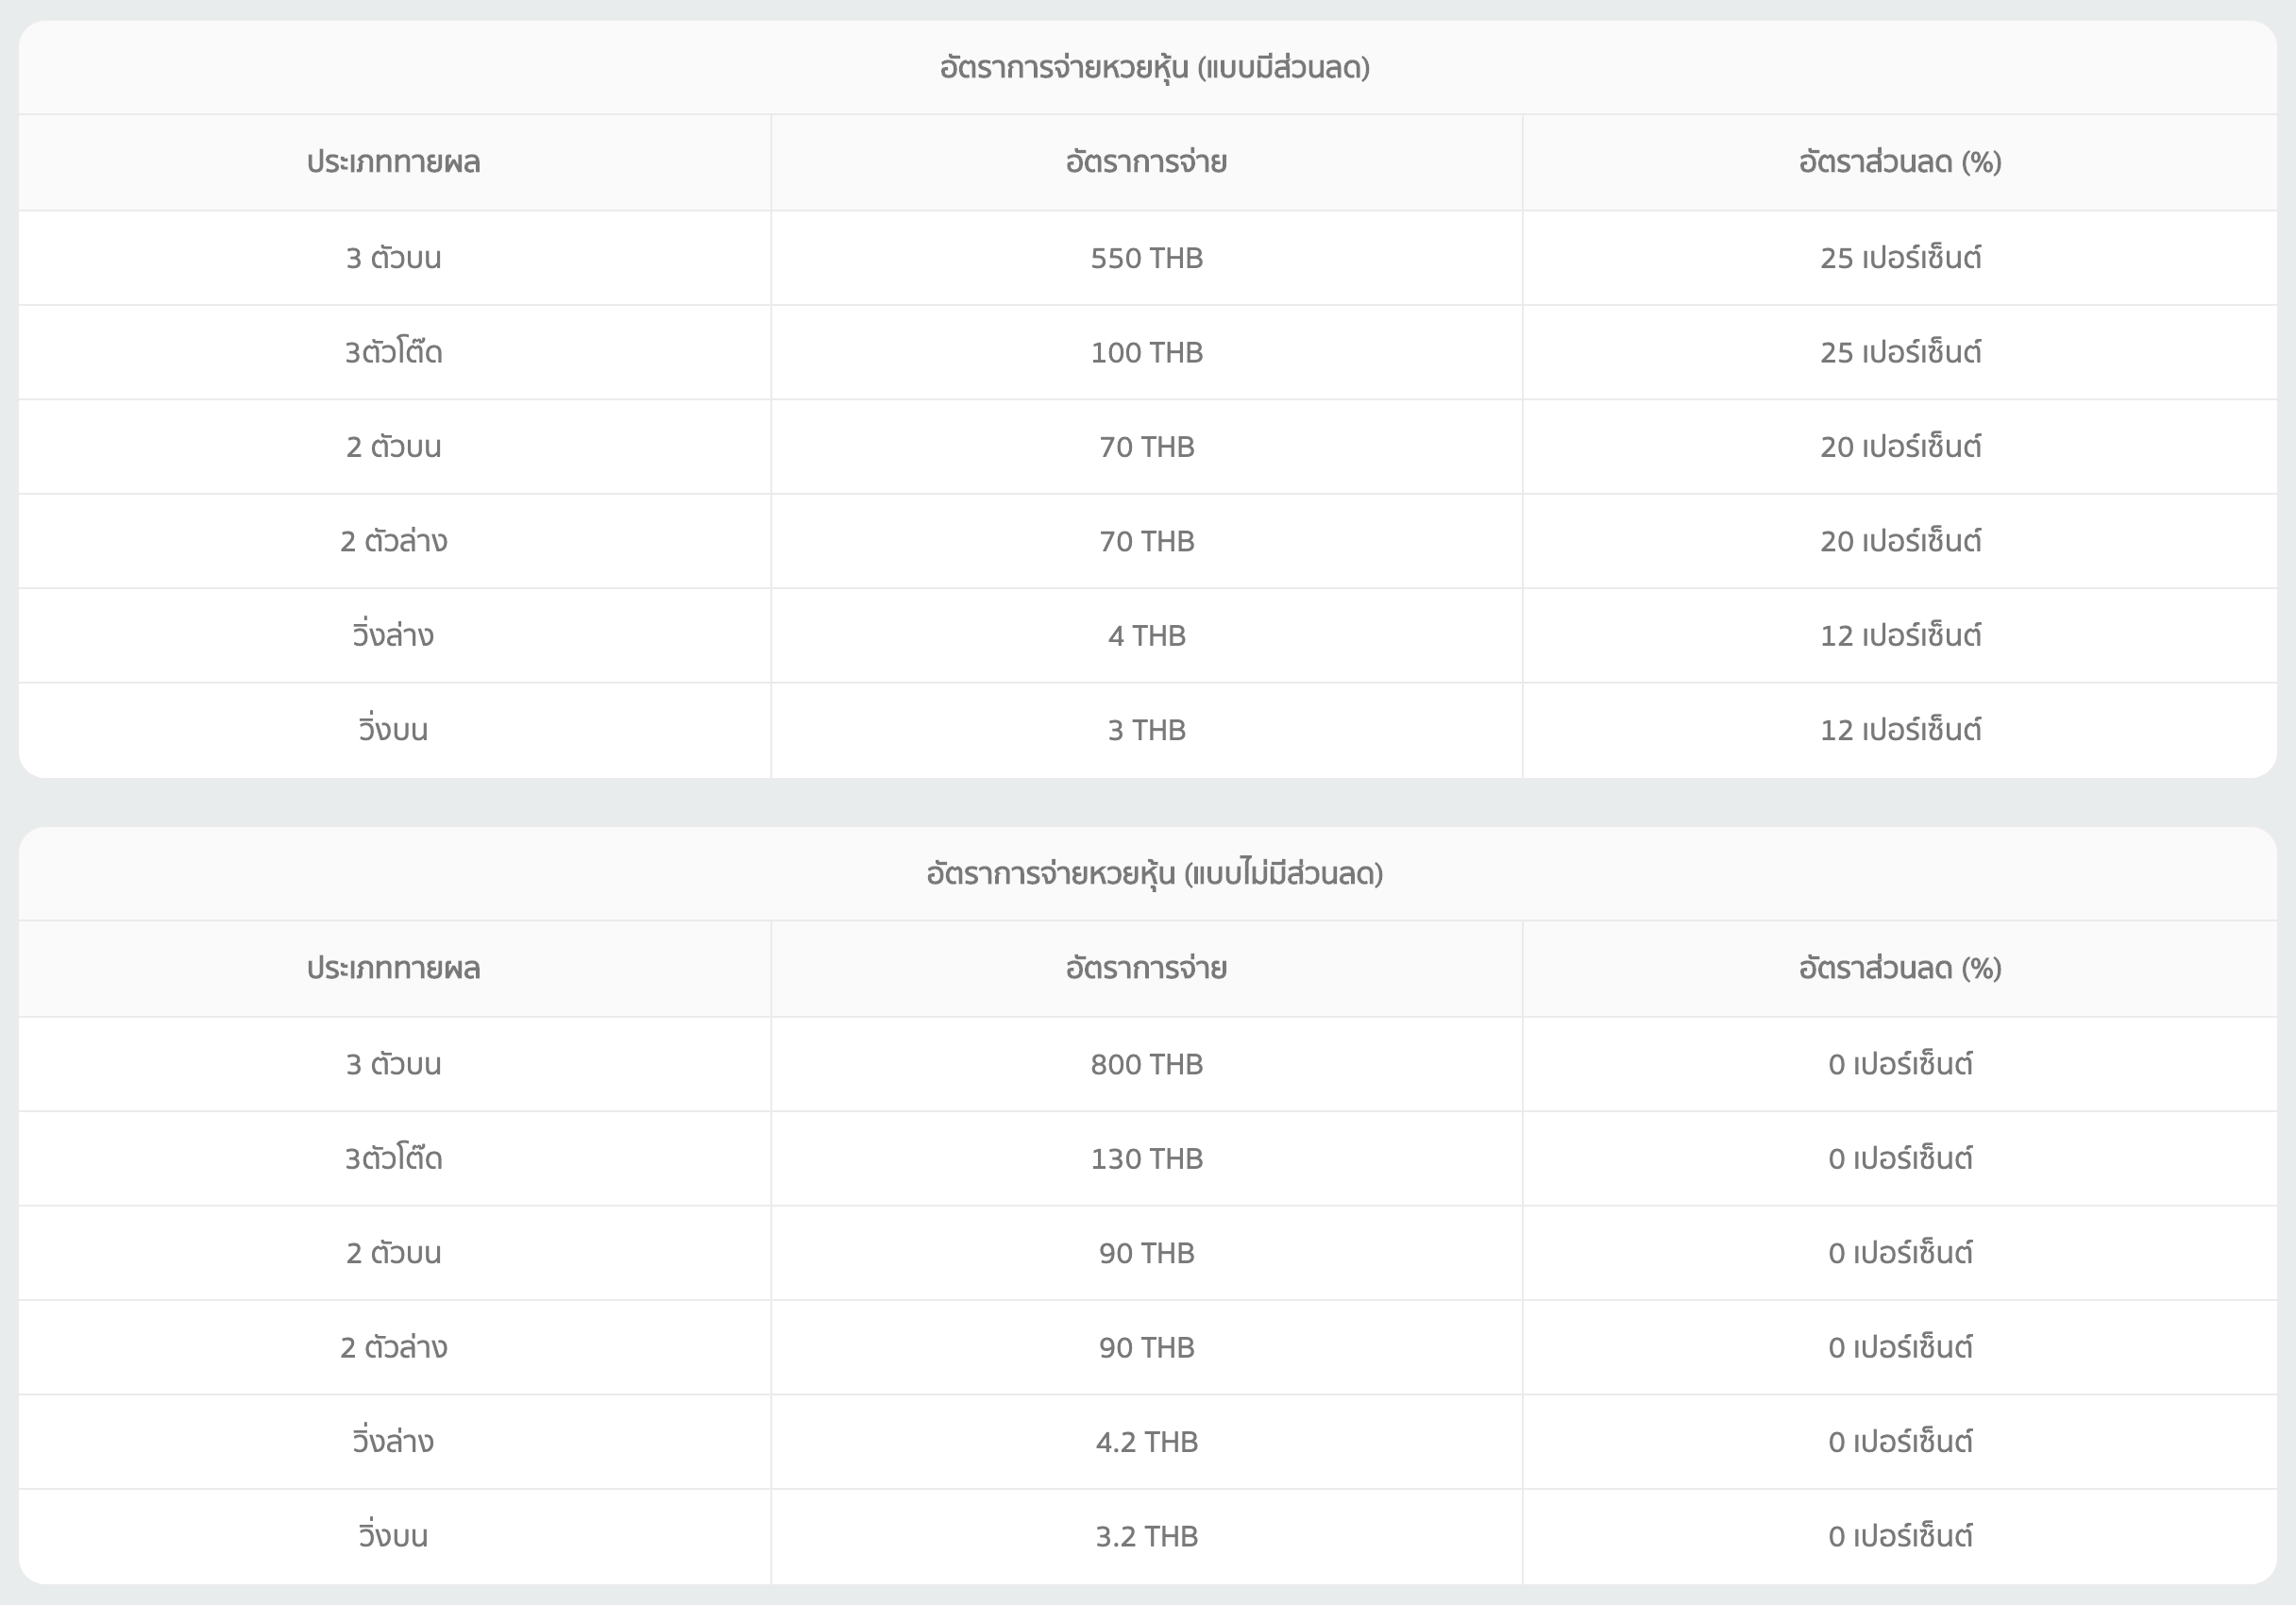Click the second table's วิ่งล่าง row label
This screenshot has height=1605, width=2296.
(393, 1441)
